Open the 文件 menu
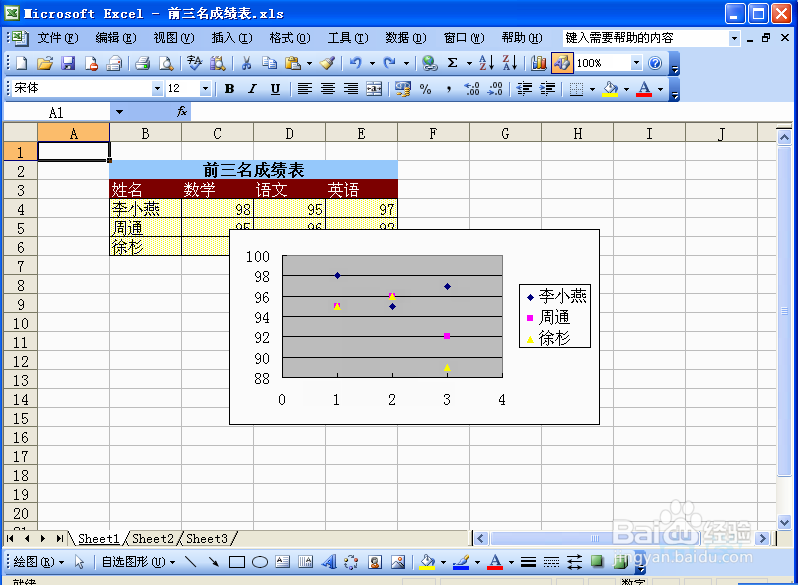 click(58, 38)
